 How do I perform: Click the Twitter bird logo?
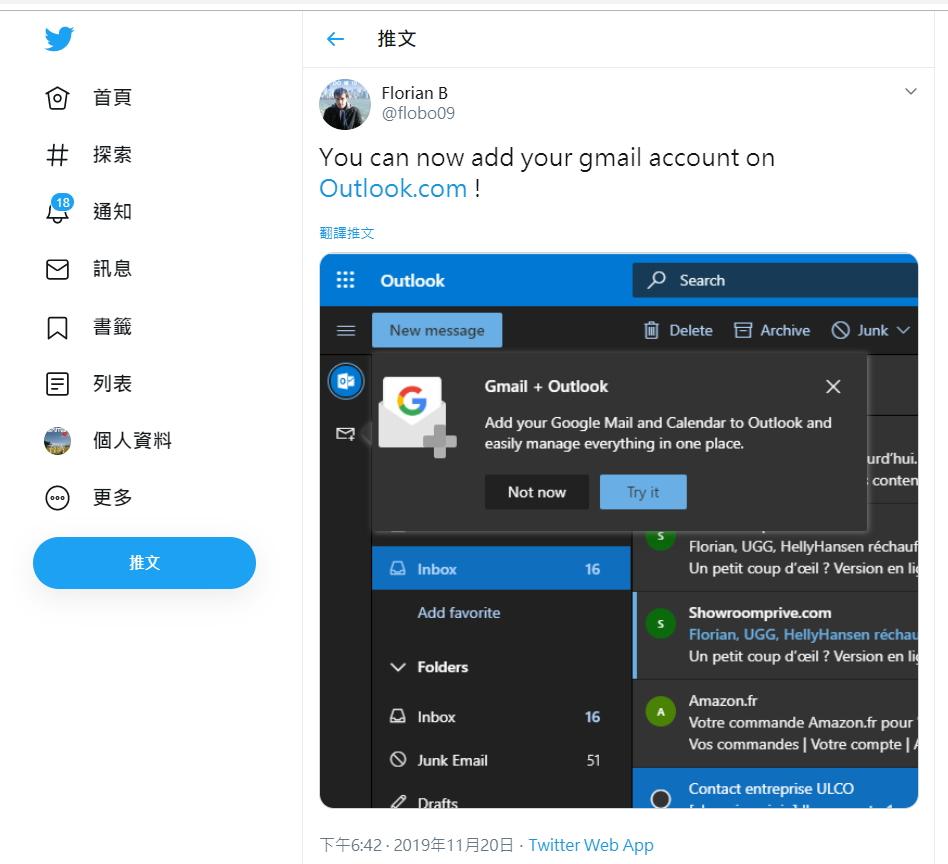pyautogui.click(x=59, y=40)
